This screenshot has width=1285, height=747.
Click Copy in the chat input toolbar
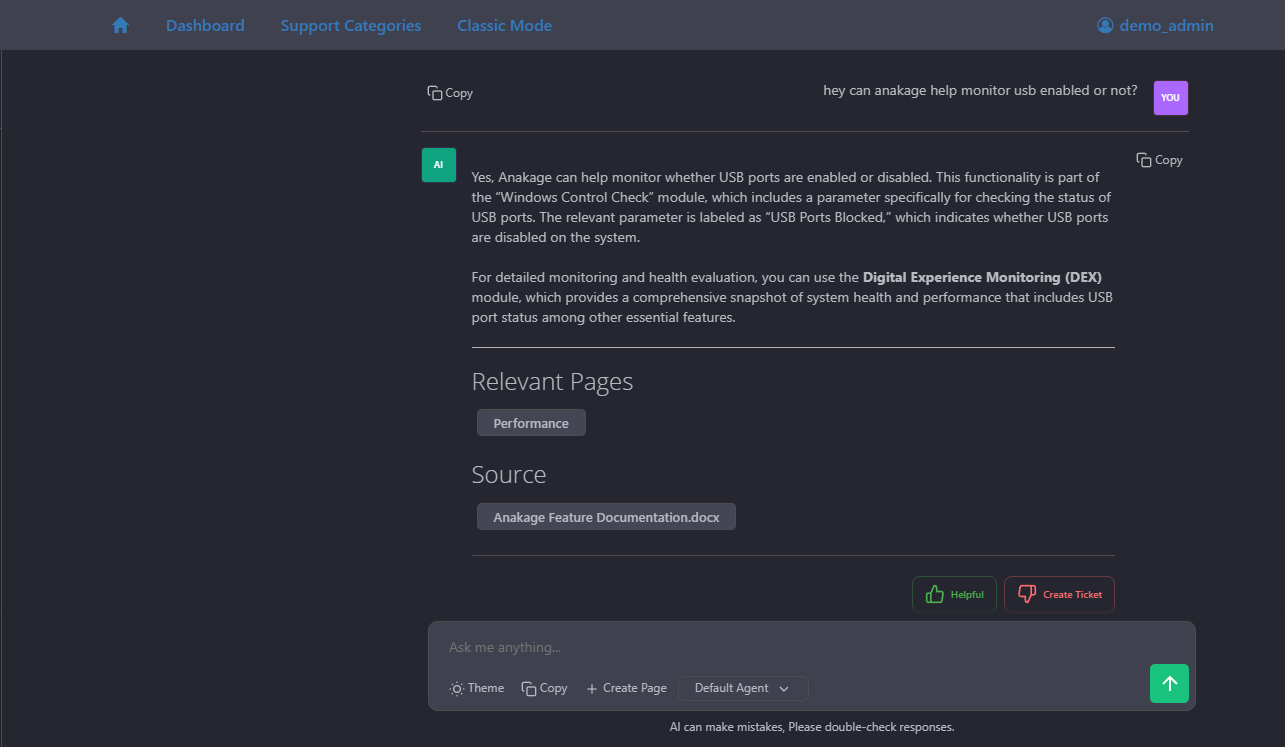(x=544, y=688)
